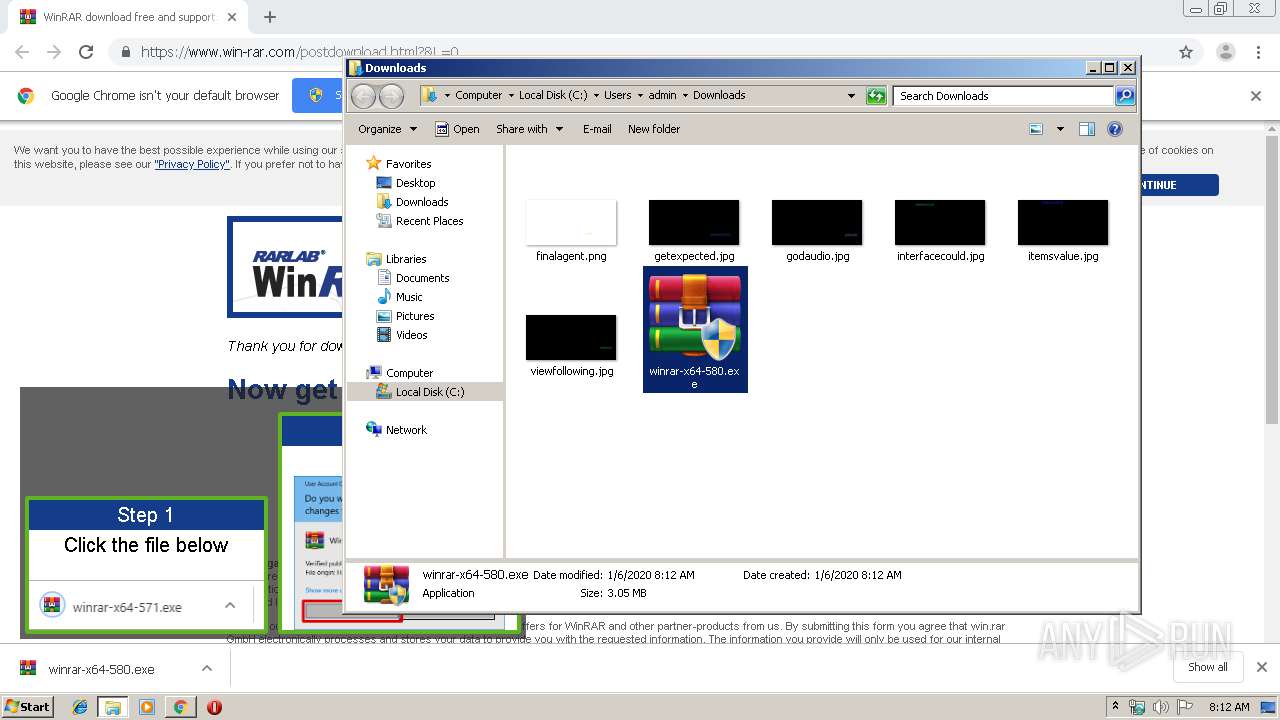Click Chrome's back button
Screen dimensions: 1280x720
[x=22, y=52]
